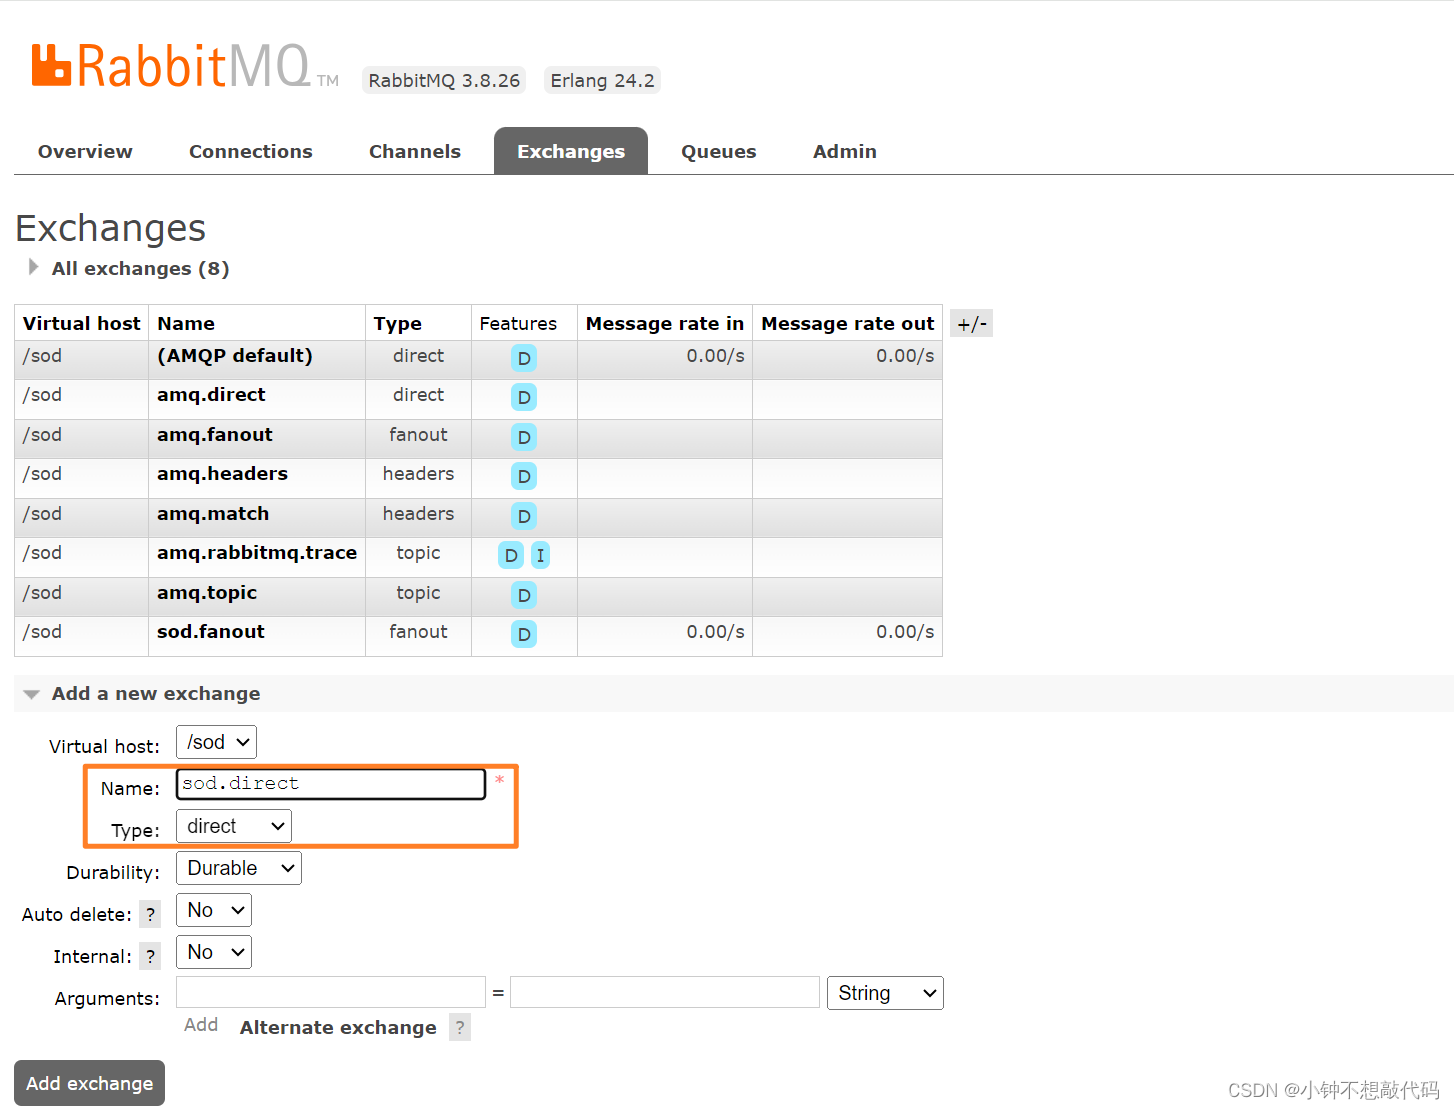
Task: Click the Add argument link
Action: pyautogui.click(x=201, y=1025)
